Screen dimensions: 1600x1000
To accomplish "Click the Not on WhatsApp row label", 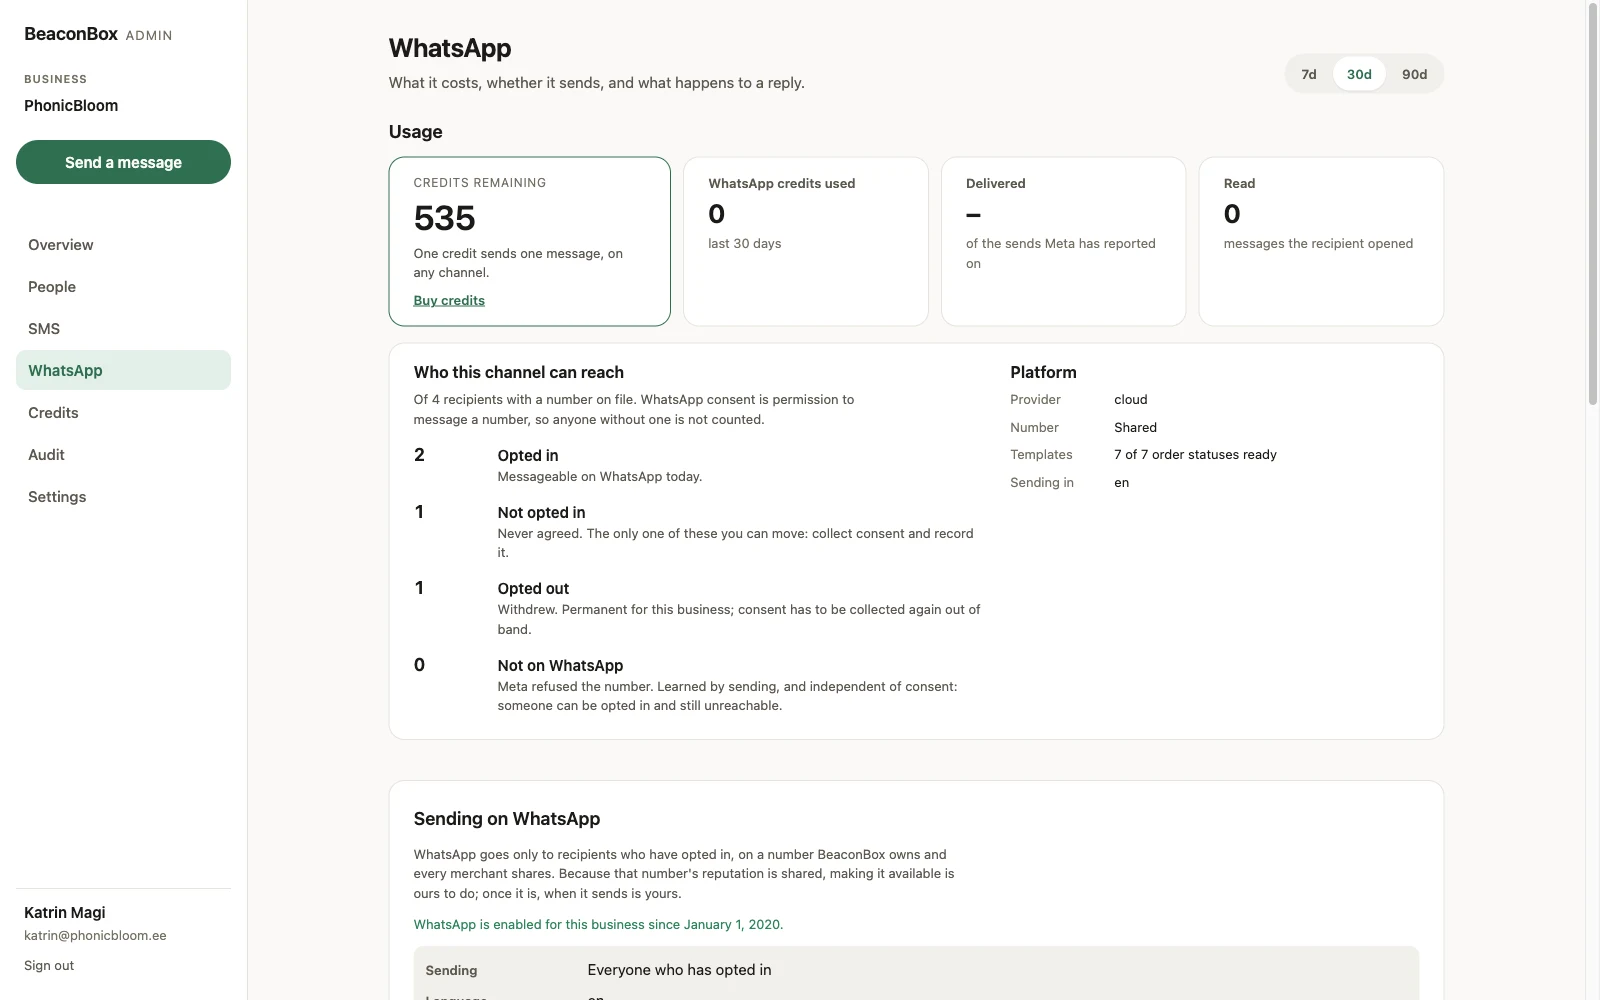I will tap(560, 665).
